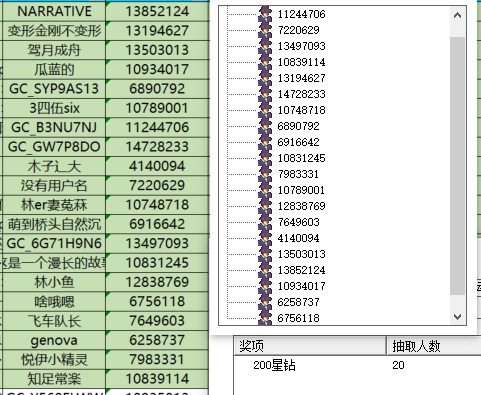Click the 抽取人数 value 20
The width and height of the screenshot is (481, 395).
point(398,365)
